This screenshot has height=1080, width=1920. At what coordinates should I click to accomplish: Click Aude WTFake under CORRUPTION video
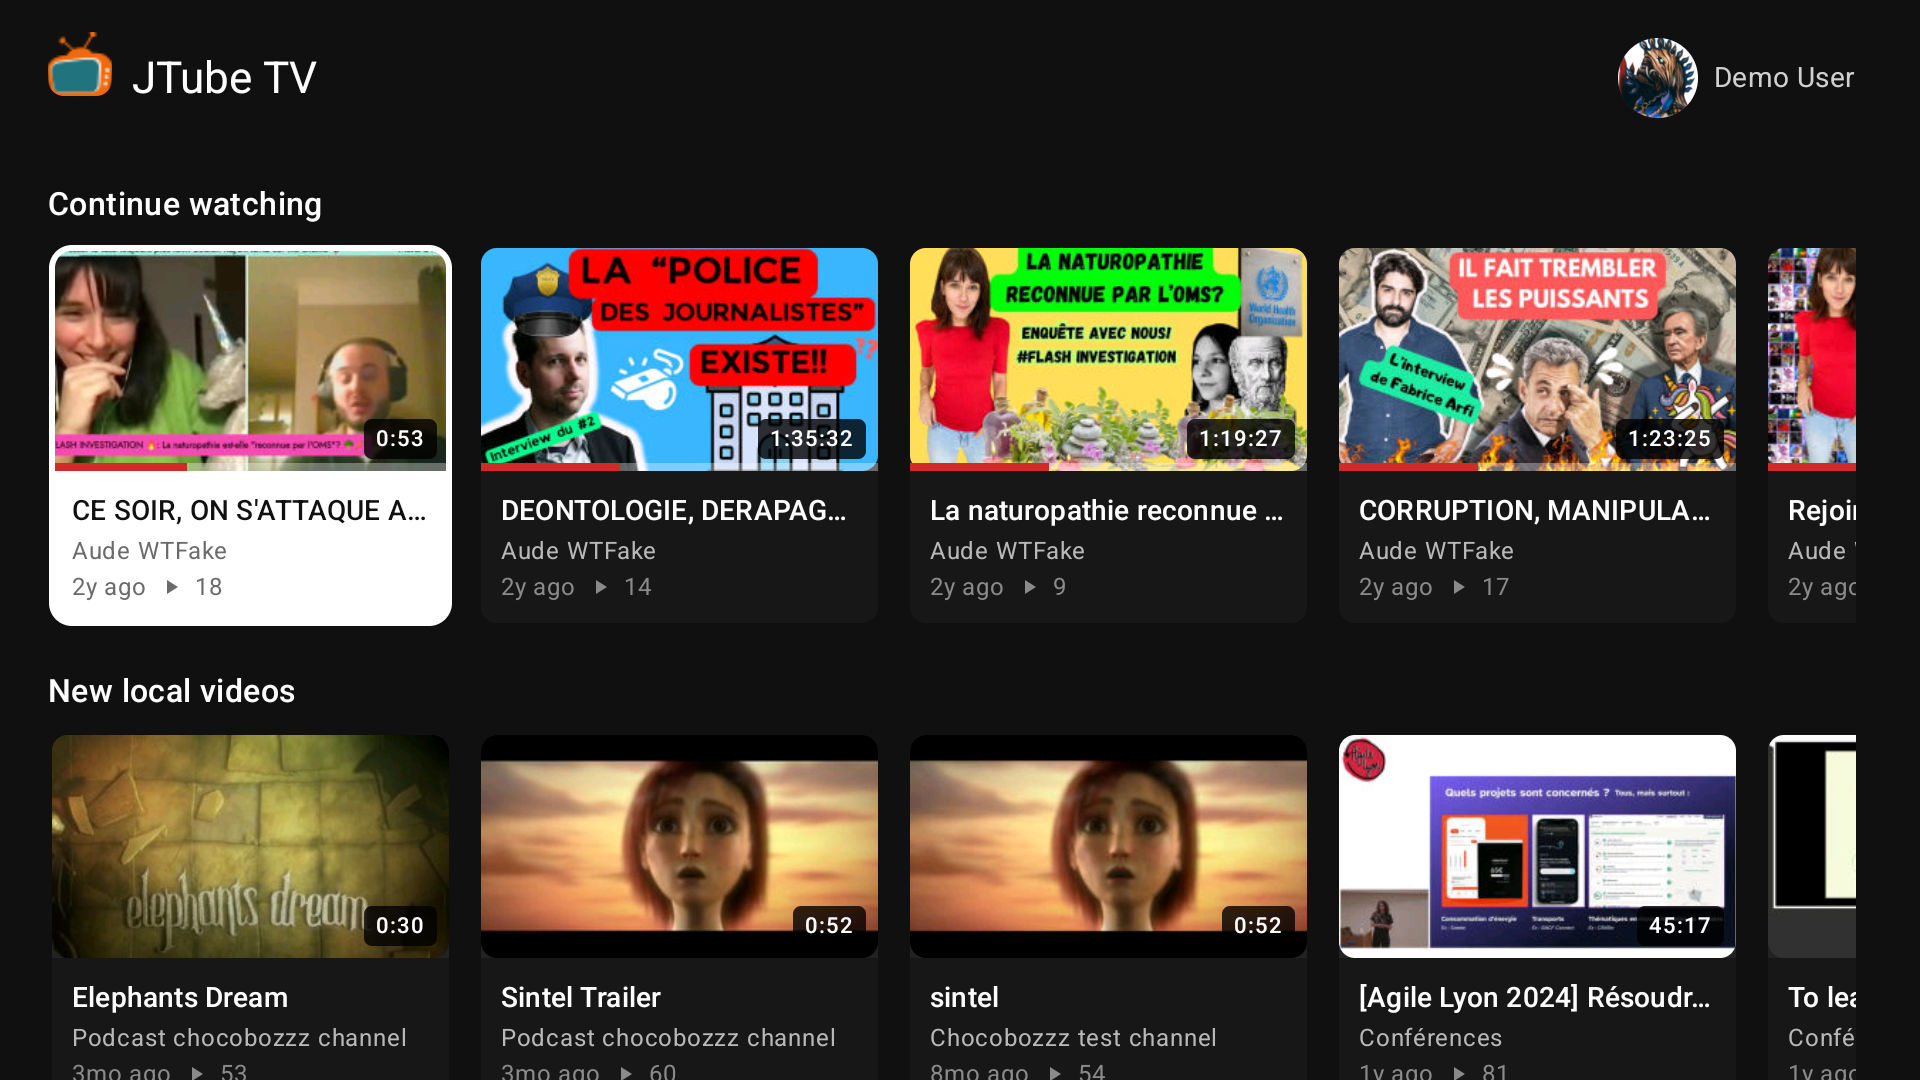click(x=1436, y=551)
